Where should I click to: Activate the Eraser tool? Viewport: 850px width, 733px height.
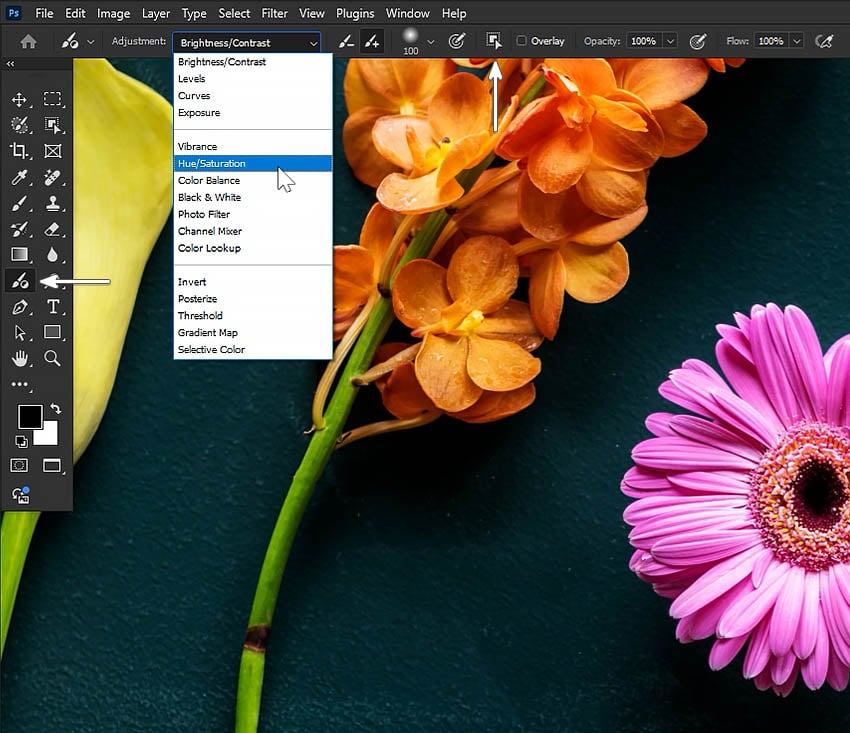coord(53,230)
